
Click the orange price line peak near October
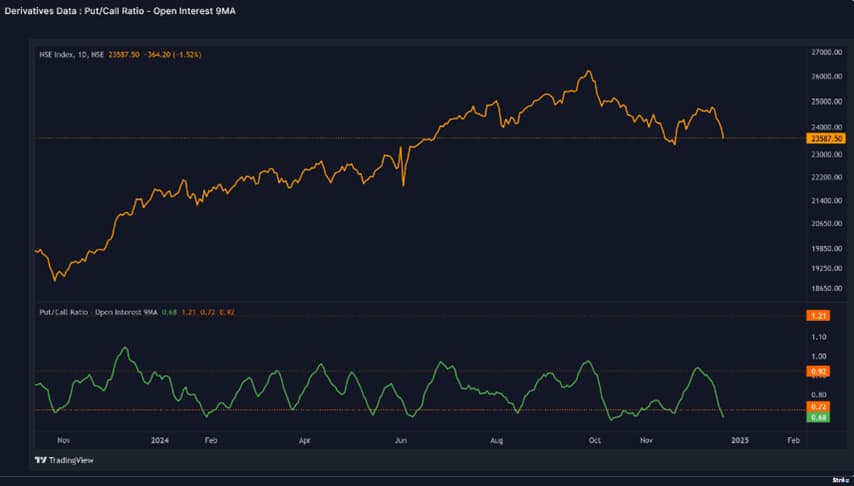pyautogui.click(x=590, y=72)
